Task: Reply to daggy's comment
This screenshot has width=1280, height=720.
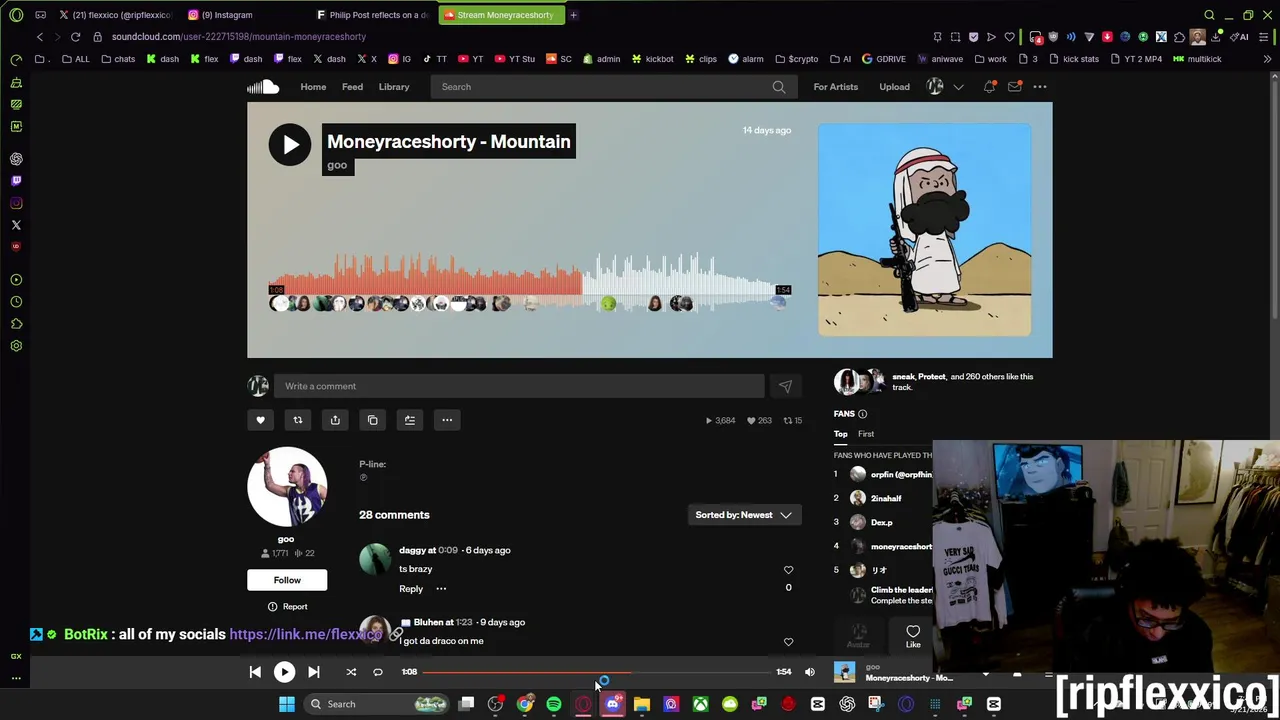Action: pos(411,589)
